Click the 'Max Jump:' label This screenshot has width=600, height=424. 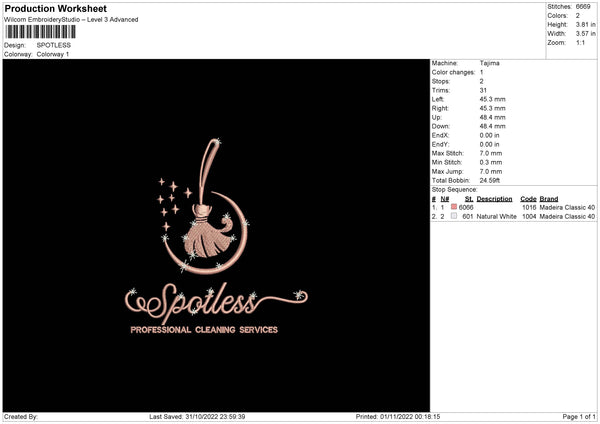[x=448, y=171]
